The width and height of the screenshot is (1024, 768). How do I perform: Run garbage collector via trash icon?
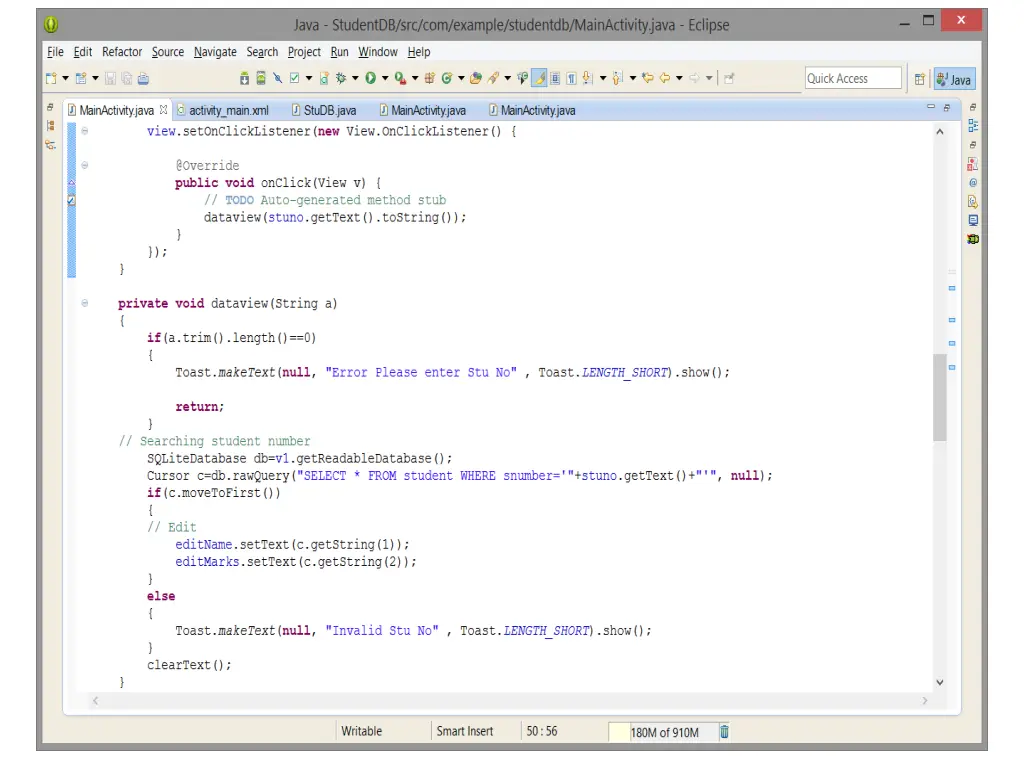click(724, 731)
